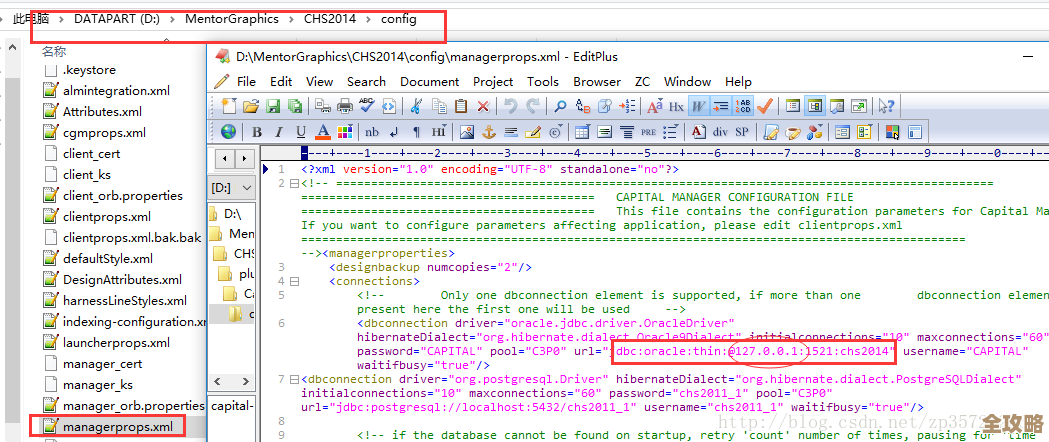Open the [D:] drive dropdown
Screen dimensions: 1049x442
[232, 188]
